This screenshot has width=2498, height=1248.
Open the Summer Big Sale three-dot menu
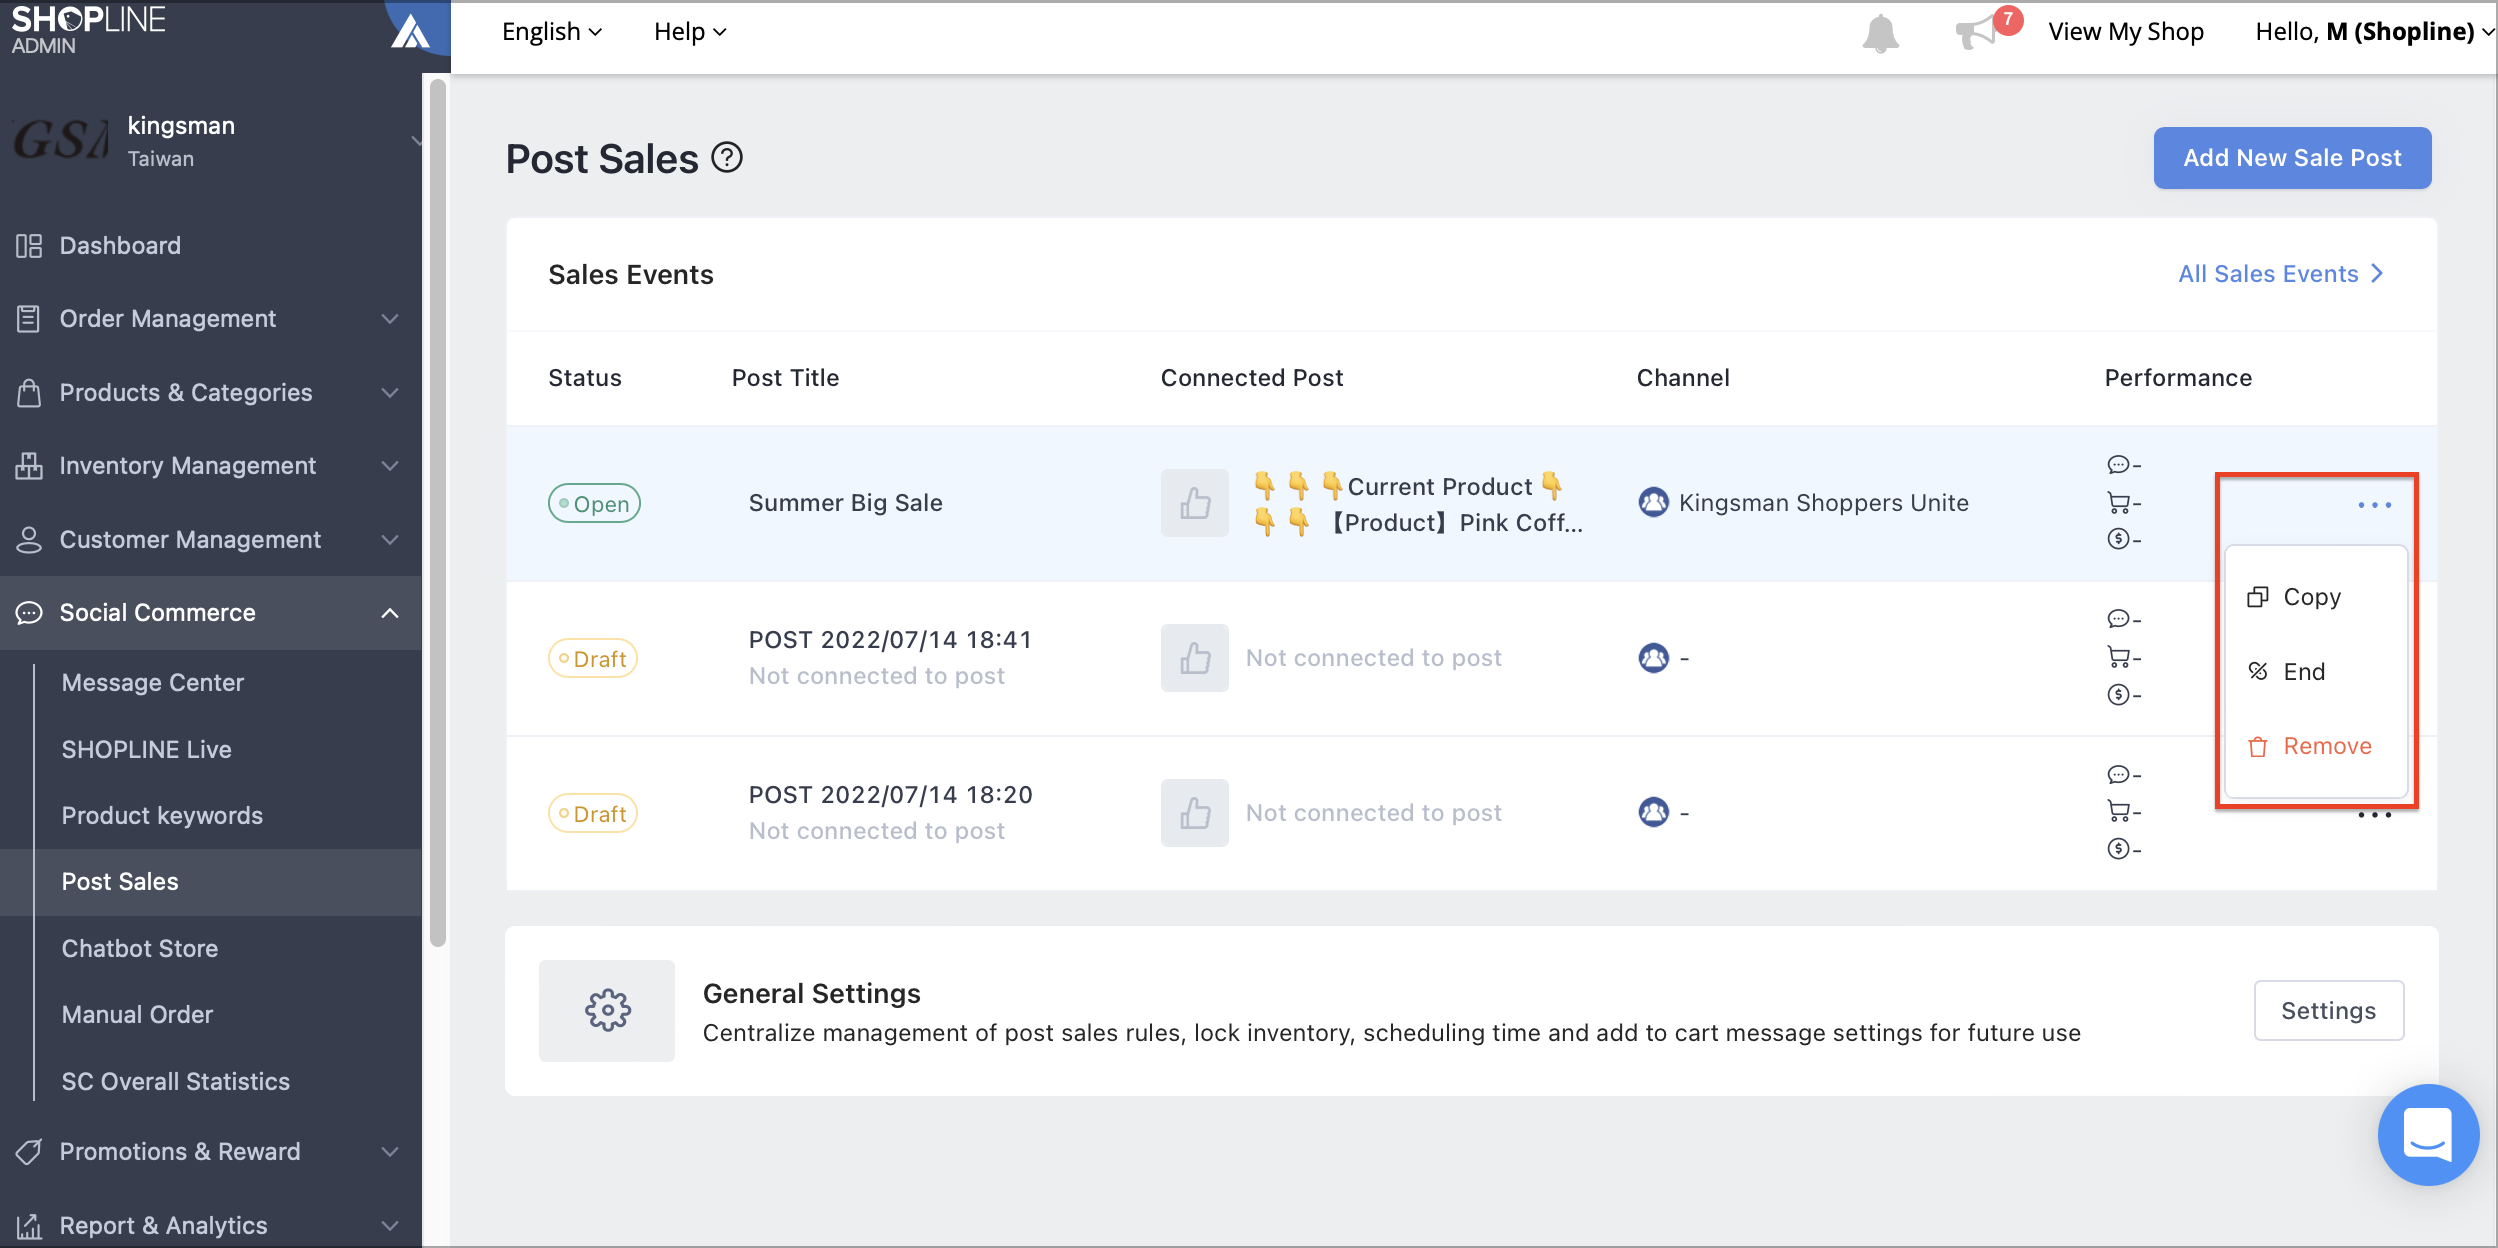click(x=2374, y=505)
